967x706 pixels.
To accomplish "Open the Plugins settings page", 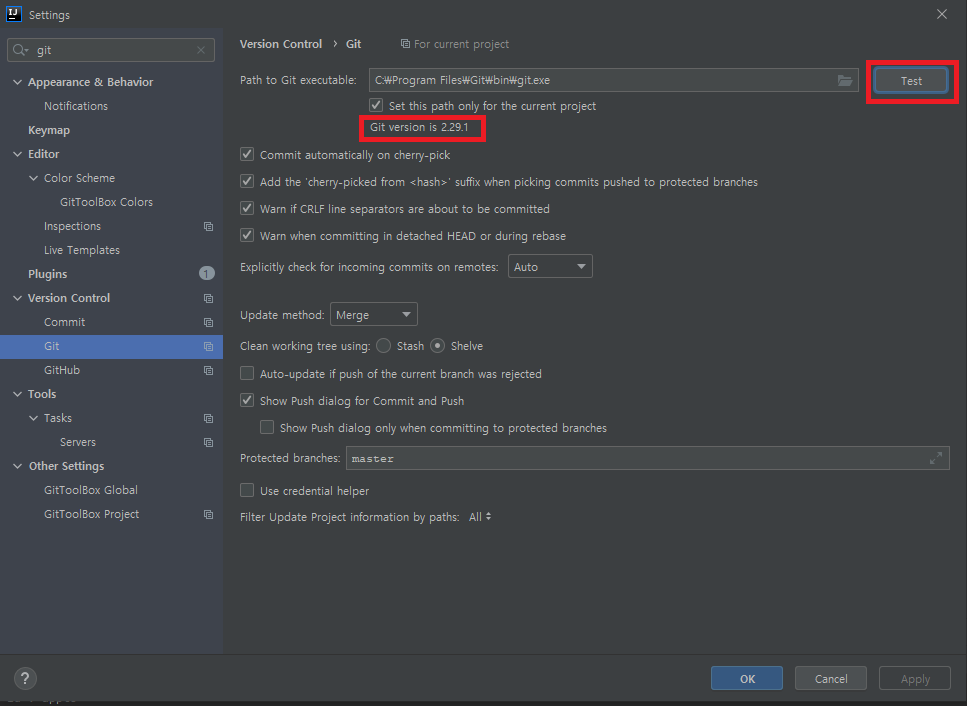I will (47, 274).
